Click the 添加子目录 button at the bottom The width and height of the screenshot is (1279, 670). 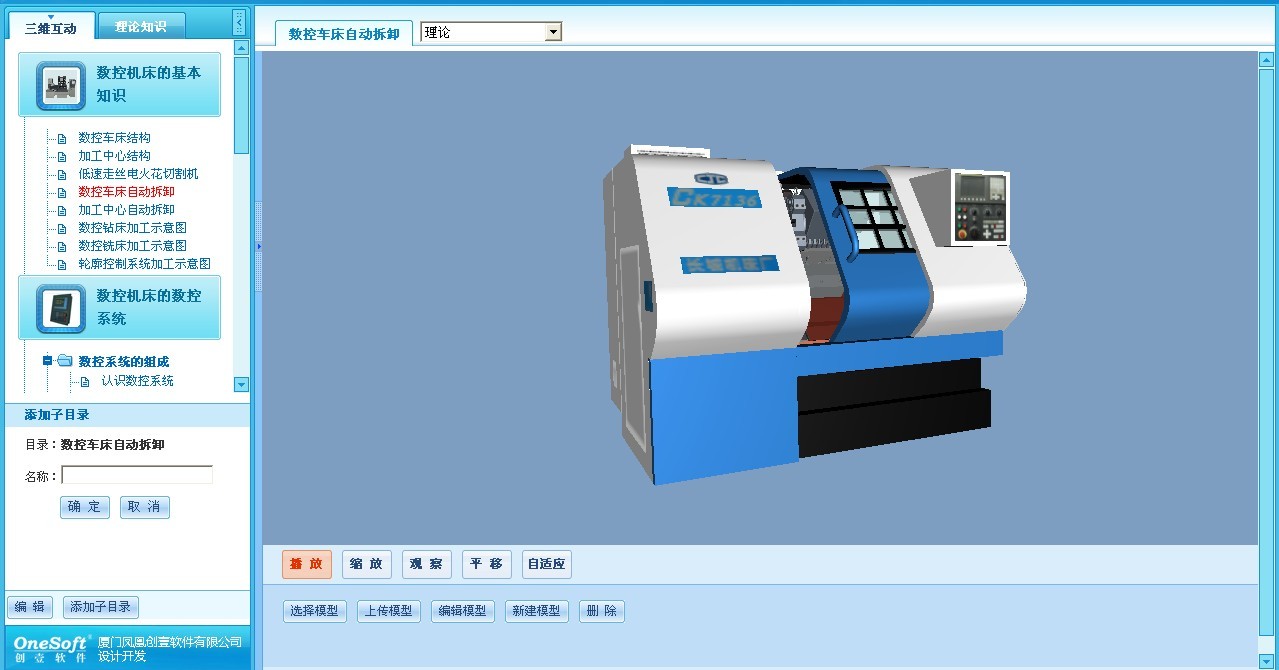(x=100, y=607)
